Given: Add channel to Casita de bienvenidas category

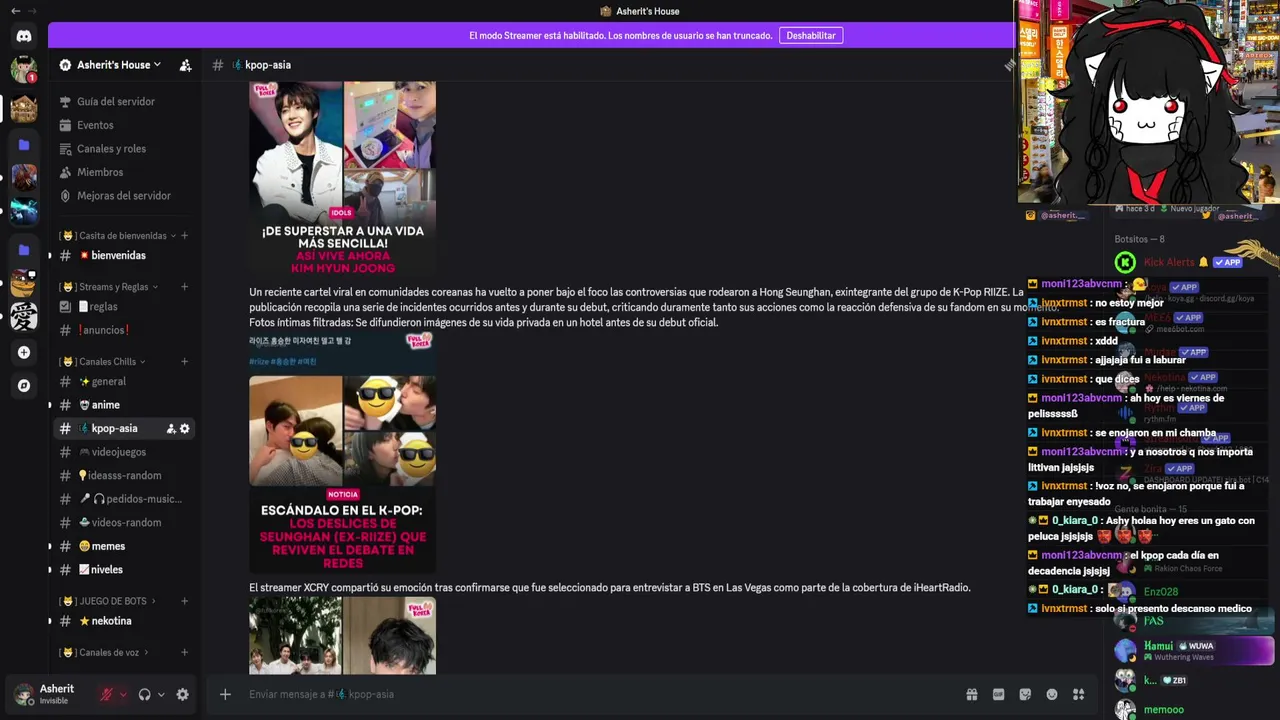Looking at the screenshot, I should [x=185, y=236].
